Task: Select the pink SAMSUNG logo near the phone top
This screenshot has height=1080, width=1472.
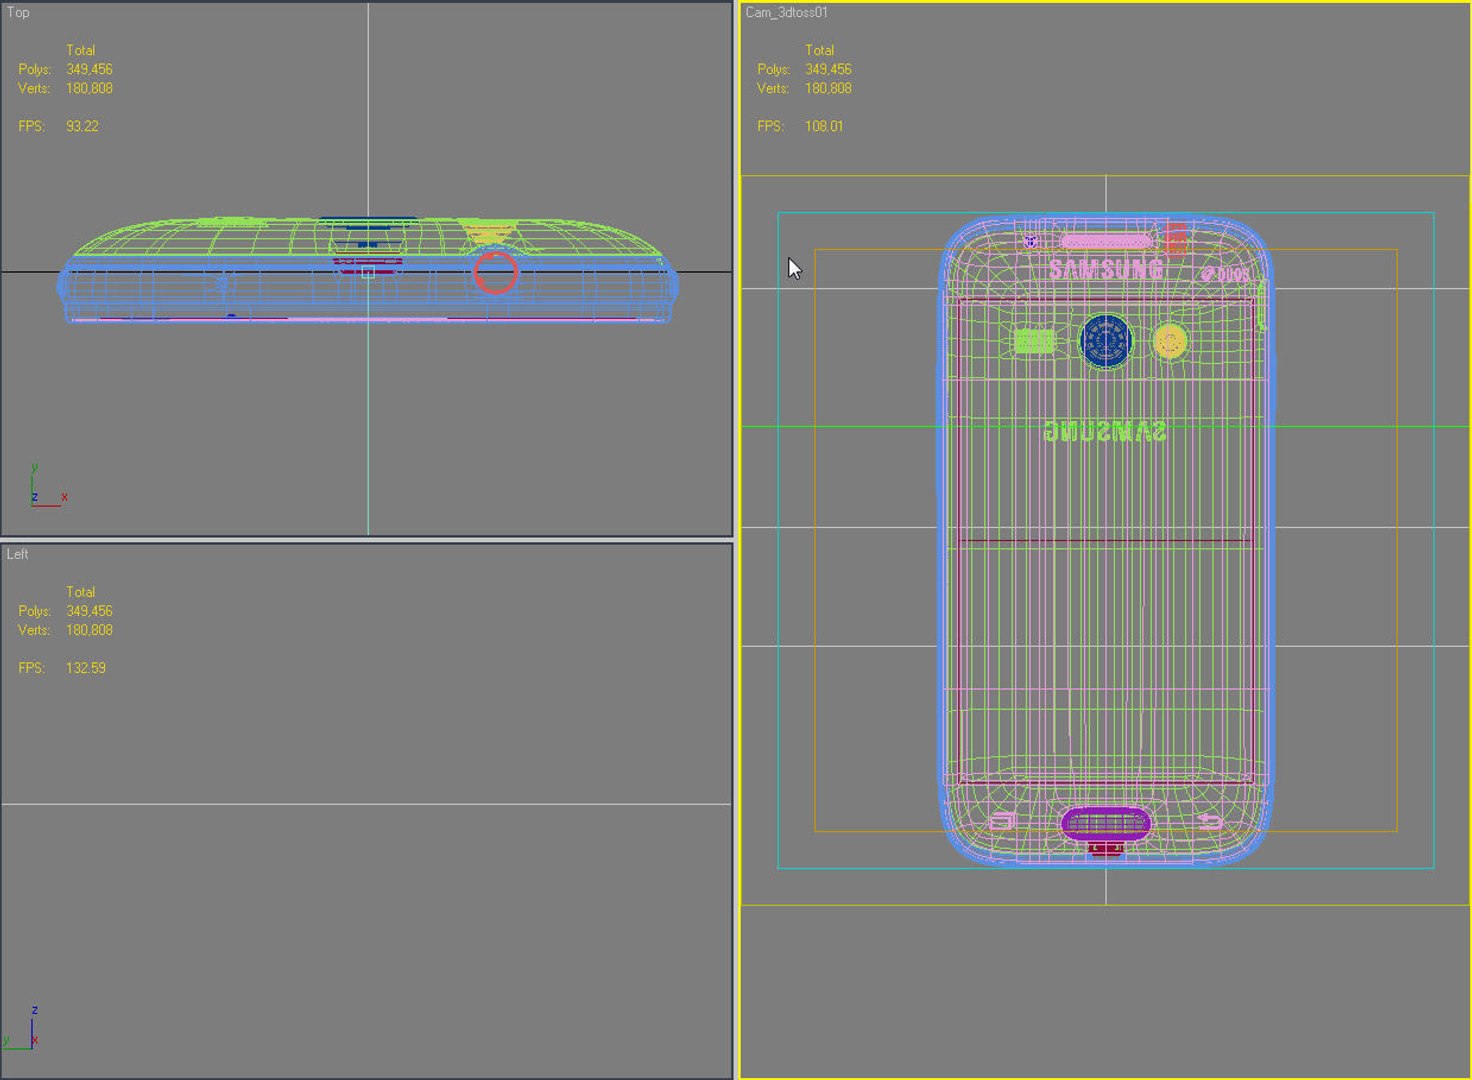Action: click(x=1106, y=269)
